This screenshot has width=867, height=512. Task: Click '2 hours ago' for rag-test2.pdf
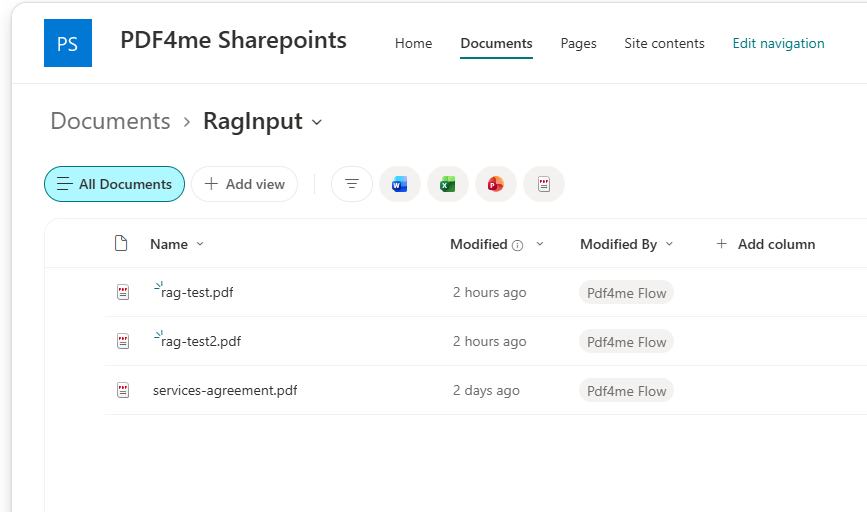489,341
